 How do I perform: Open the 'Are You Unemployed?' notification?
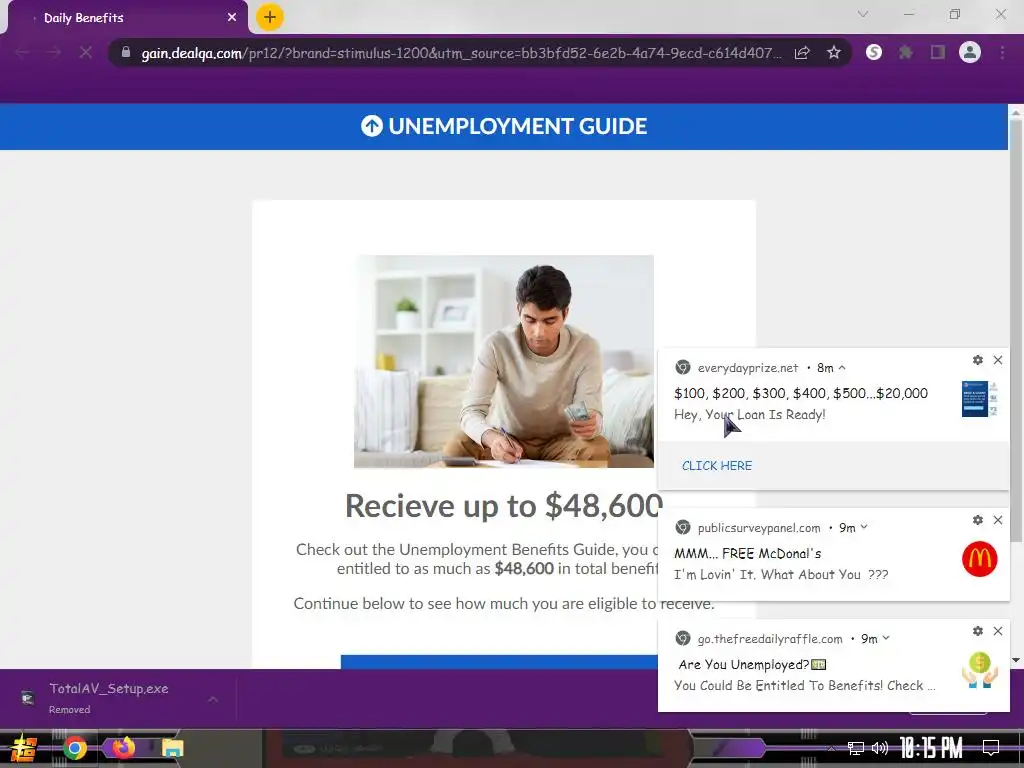(833, 665)
